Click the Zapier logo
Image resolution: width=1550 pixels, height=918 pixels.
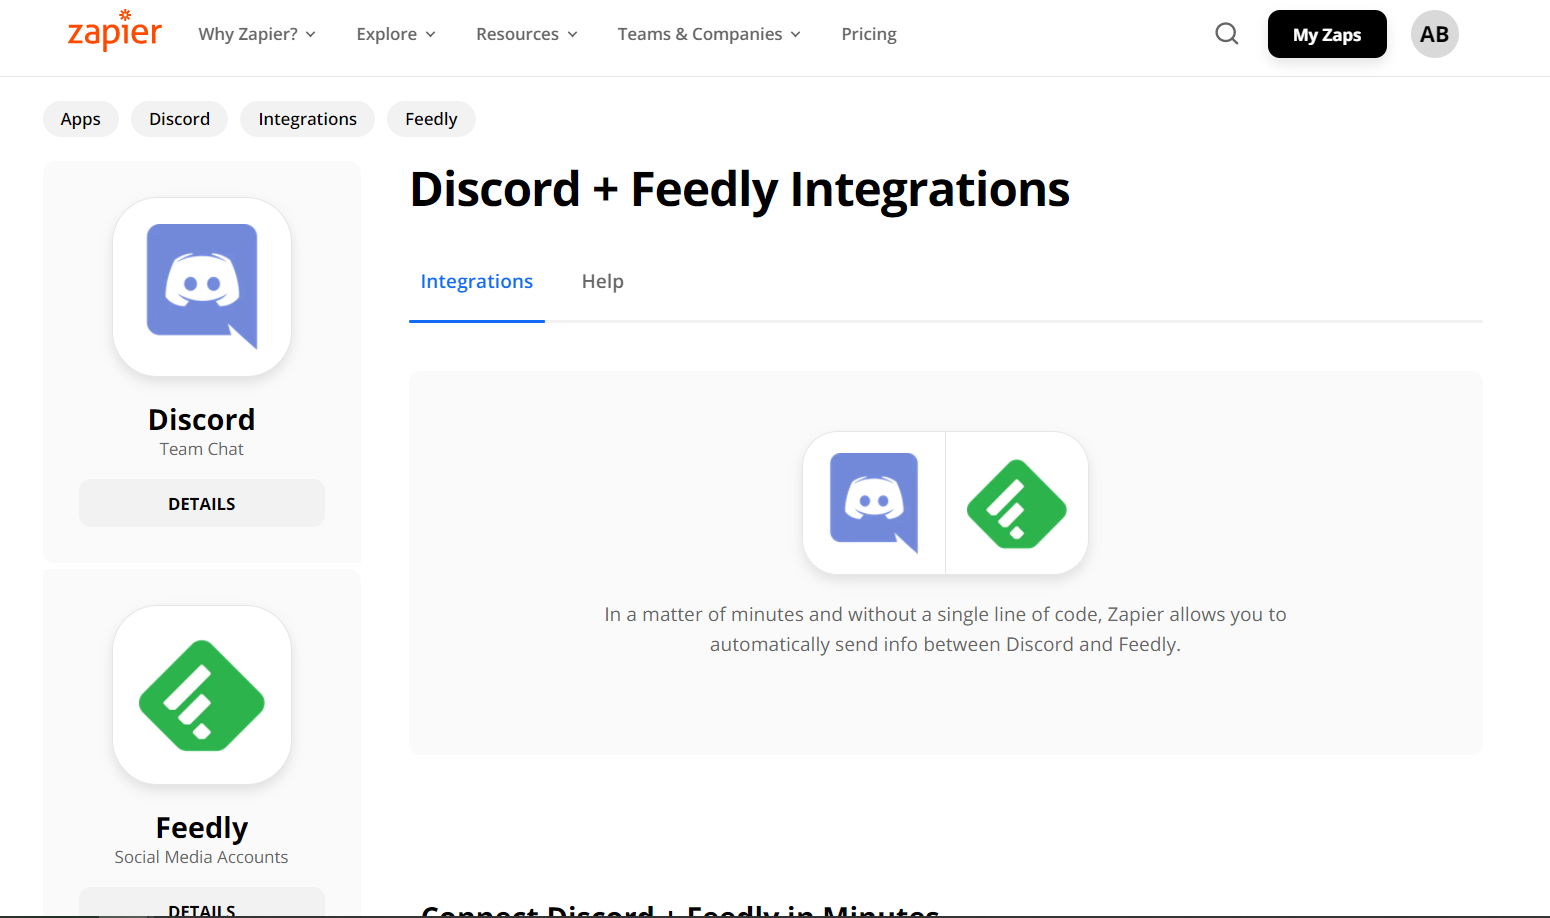pyautogui.click(x=114, y=31)
